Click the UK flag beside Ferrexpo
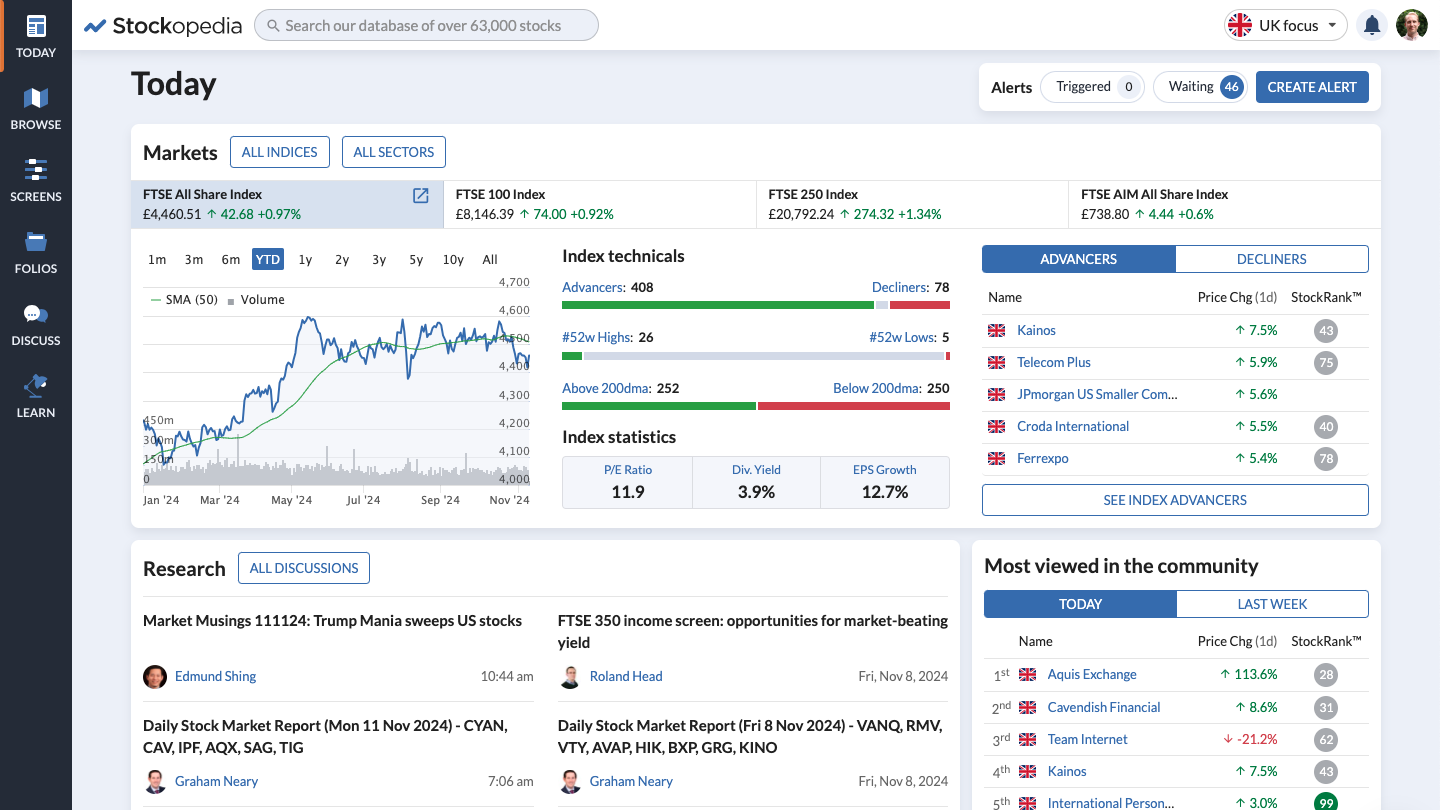Image resolution: width=1440 pixels, height=810 pixels. pyautogui.click(x=996, y=458)
